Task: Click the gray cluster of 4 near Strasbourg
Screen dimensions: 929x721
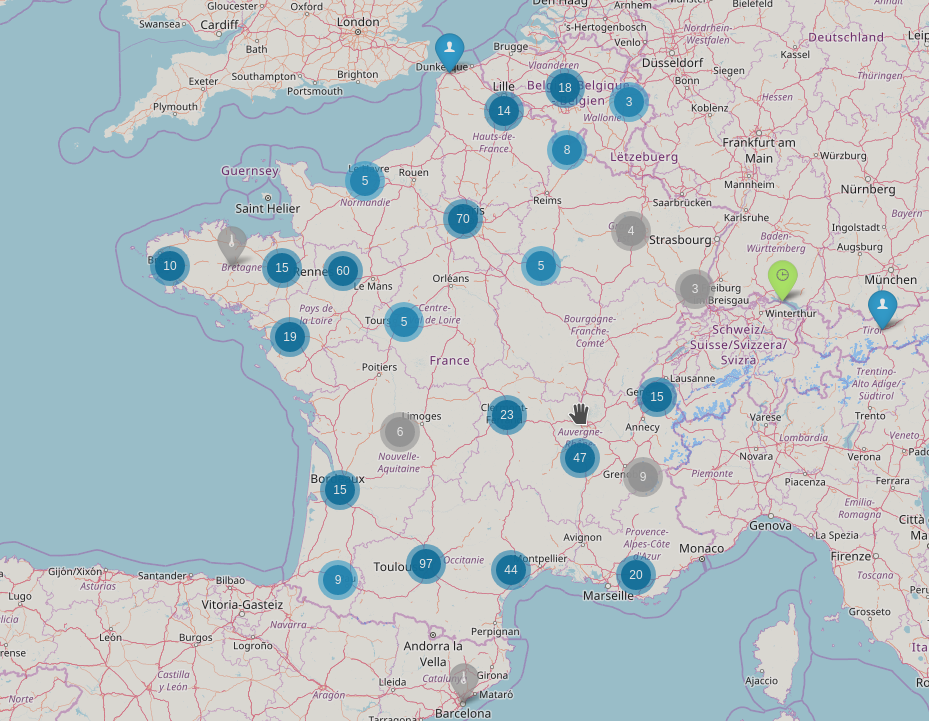Action: [630, 230]
